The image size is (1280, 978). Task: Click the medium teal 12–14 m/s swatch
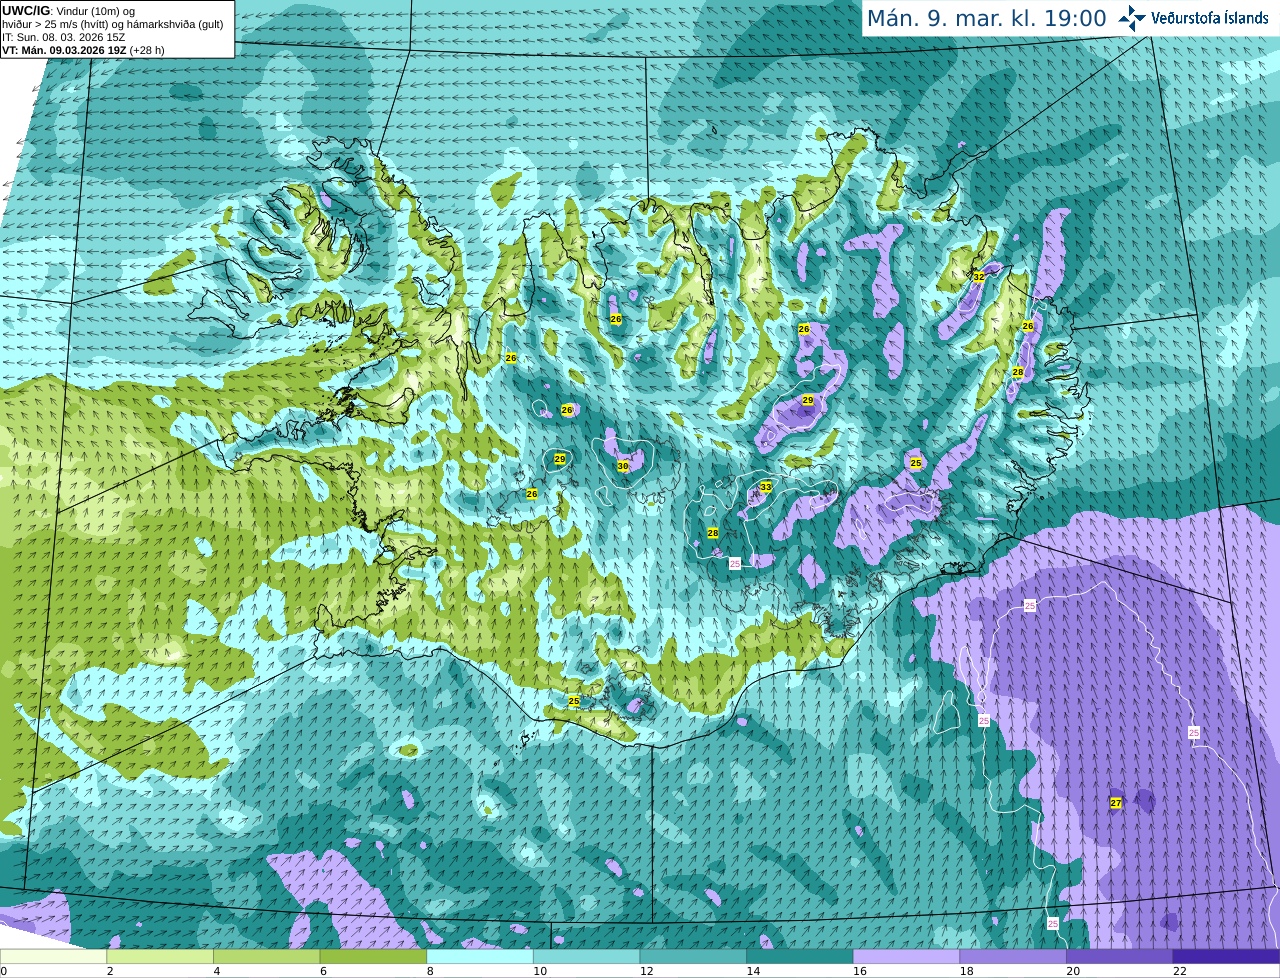pos(693,957)
